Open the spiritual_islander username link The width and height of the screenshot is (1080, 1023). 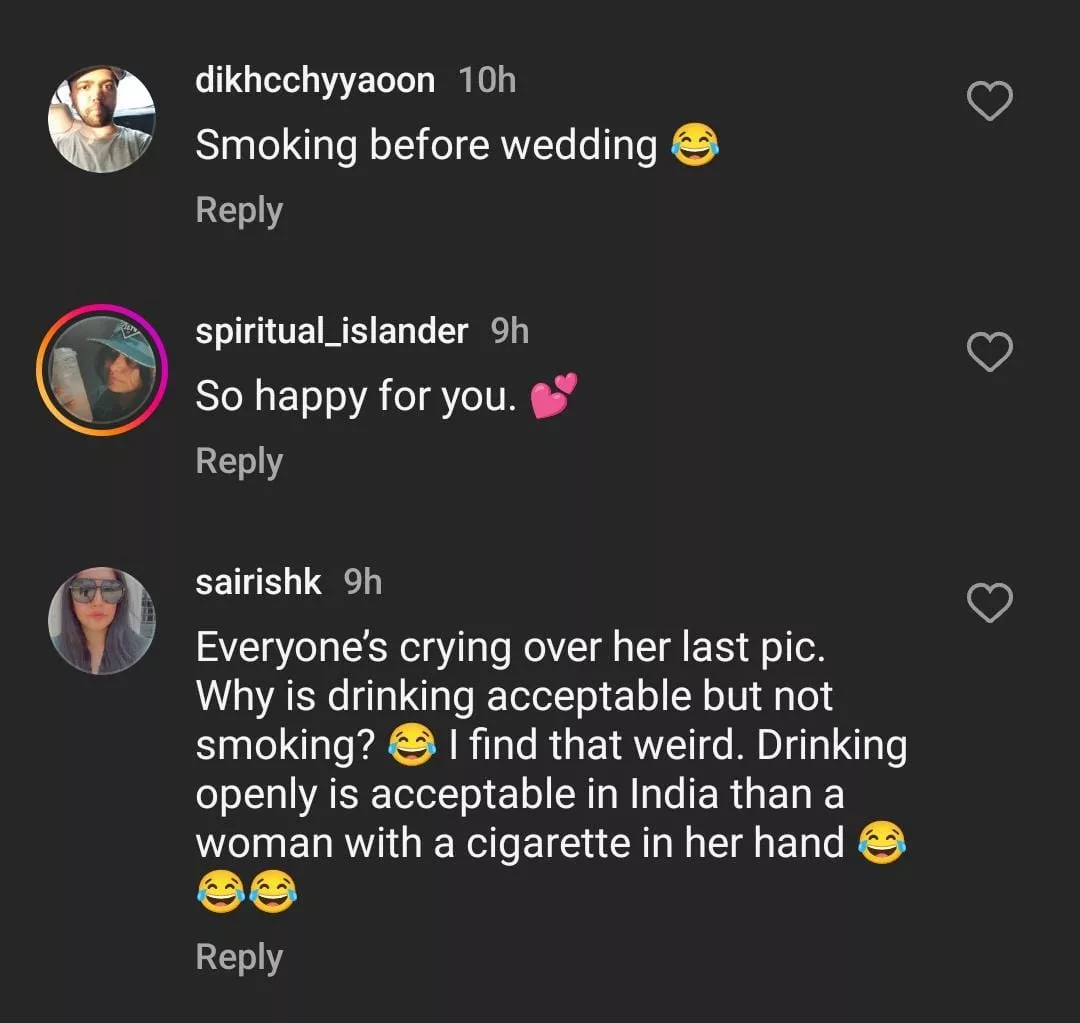pyautogui.click(x=331, y=331)
